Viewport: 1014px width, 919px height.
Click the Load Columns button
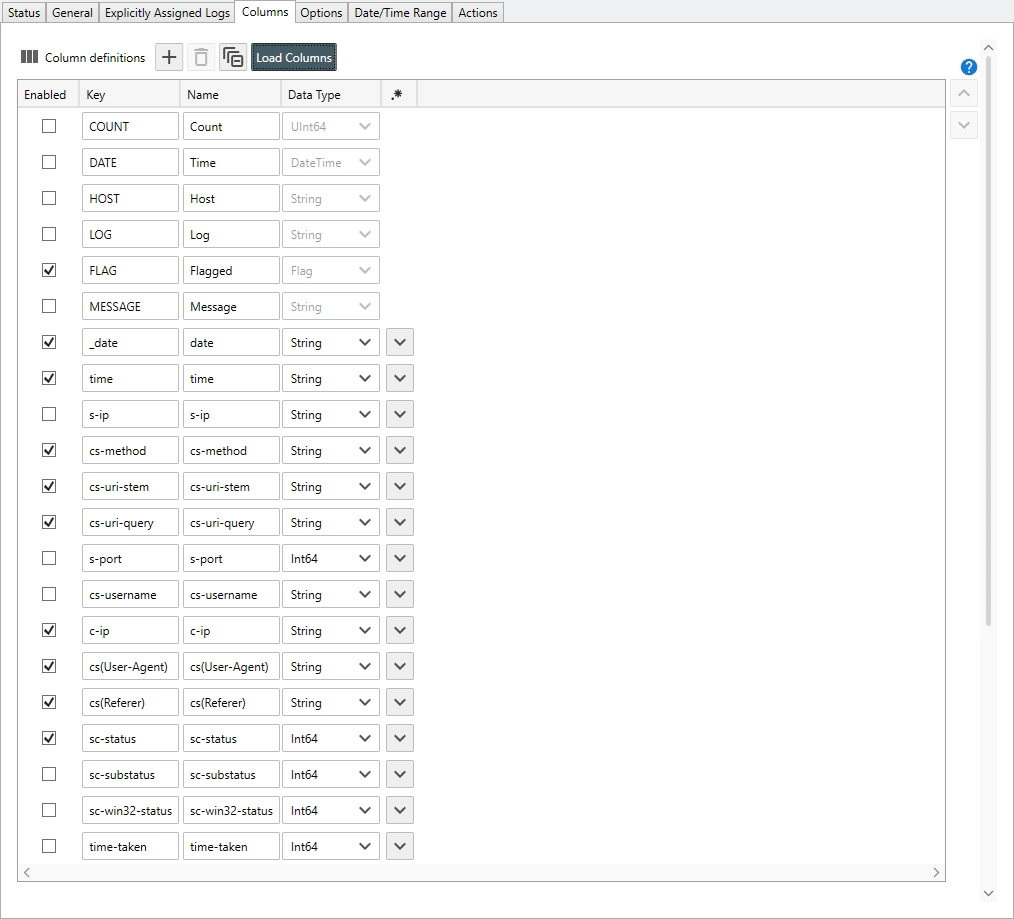tap(294, 58)
